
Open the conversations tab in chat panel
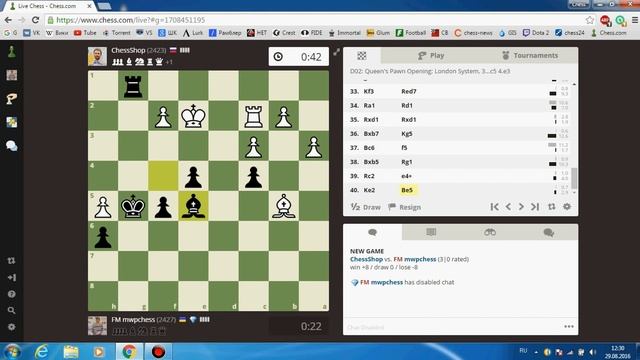(x=549, y=232)
